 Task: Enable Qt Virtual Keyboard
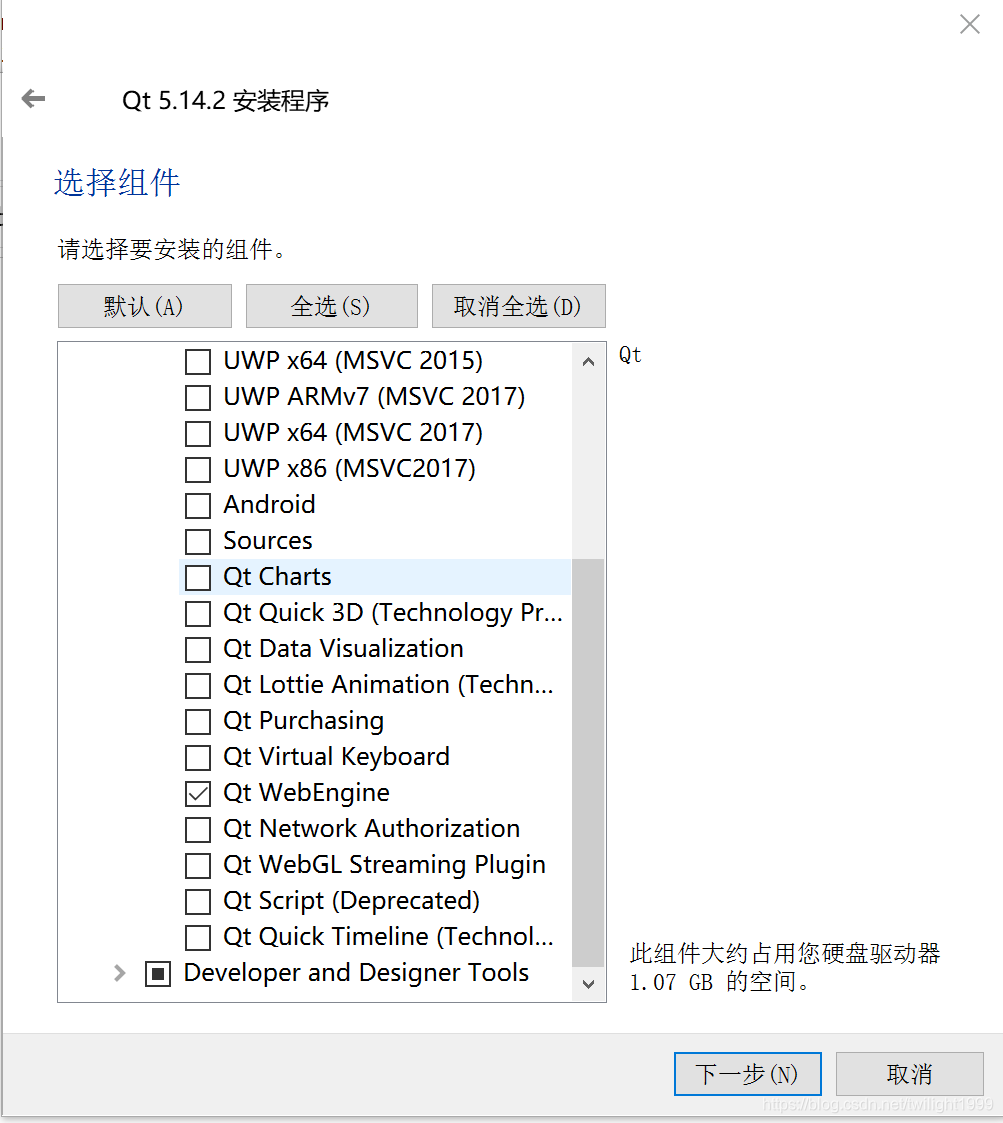(x=197, y=757)
